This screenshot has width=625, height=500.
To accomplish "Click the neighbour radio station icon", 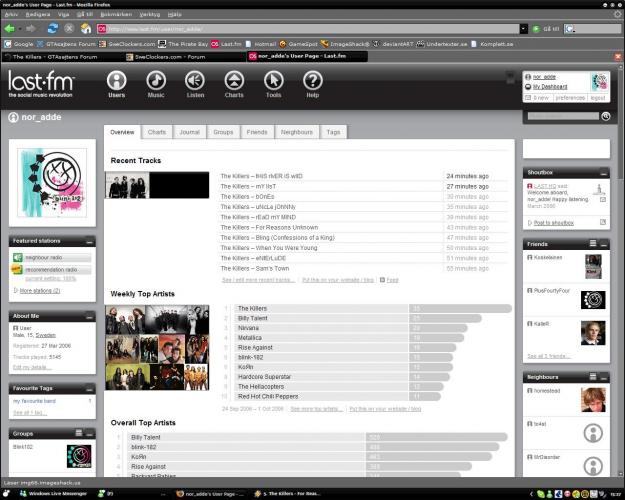I will [18, 258].
